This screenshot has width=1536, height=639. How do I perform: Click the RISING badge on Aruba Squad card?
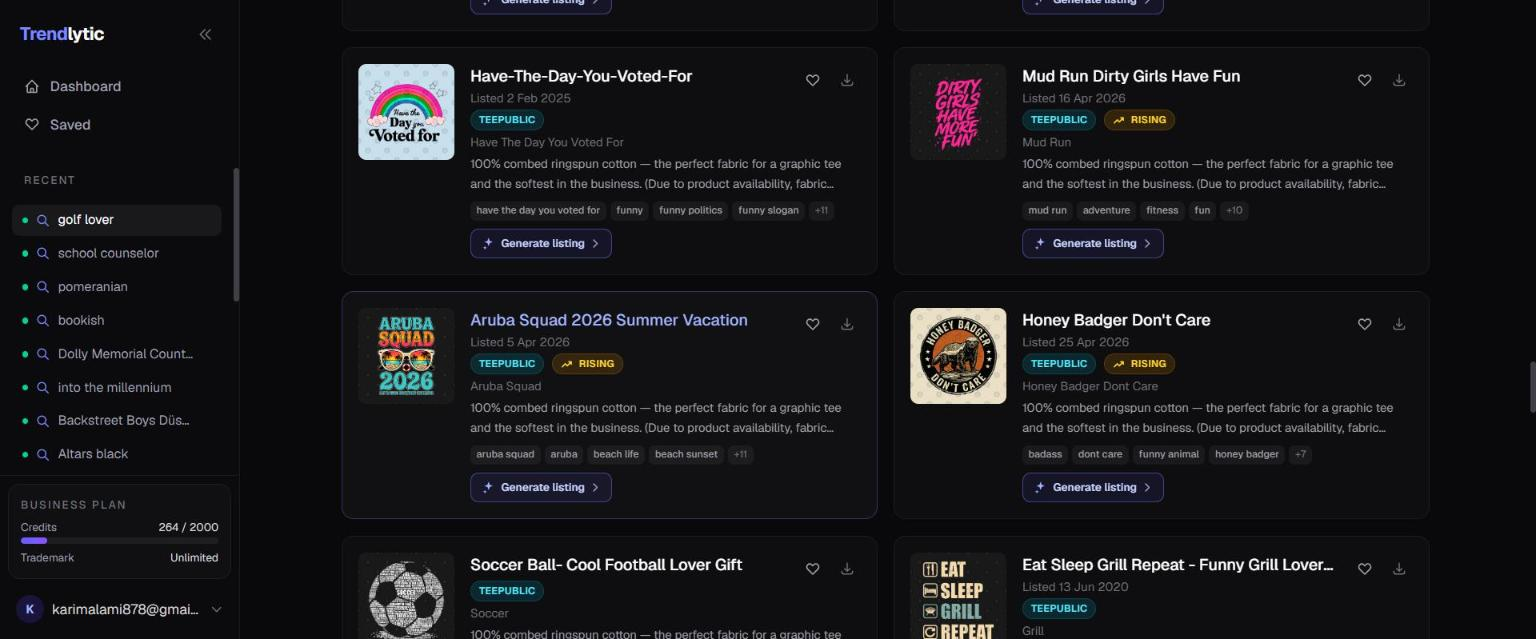point(587,364)
